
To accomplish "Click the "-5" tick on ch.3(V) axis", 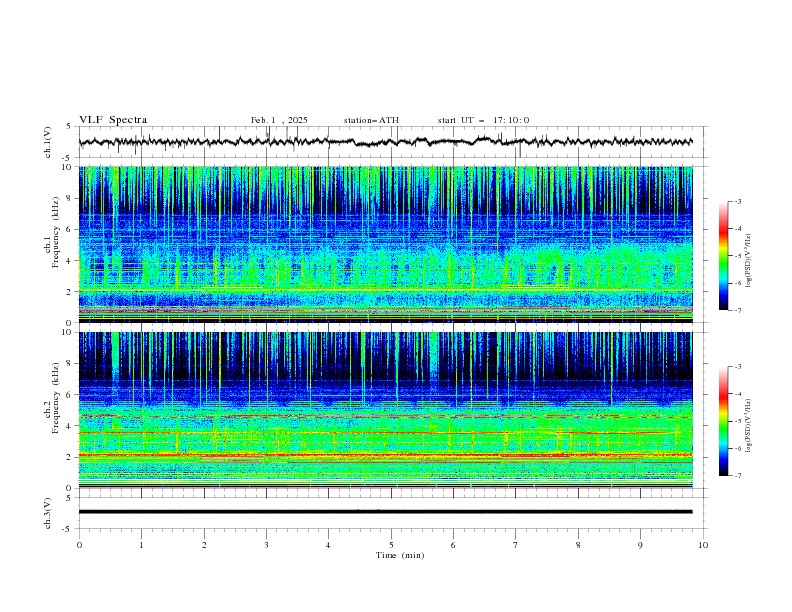I will [68, 529].
